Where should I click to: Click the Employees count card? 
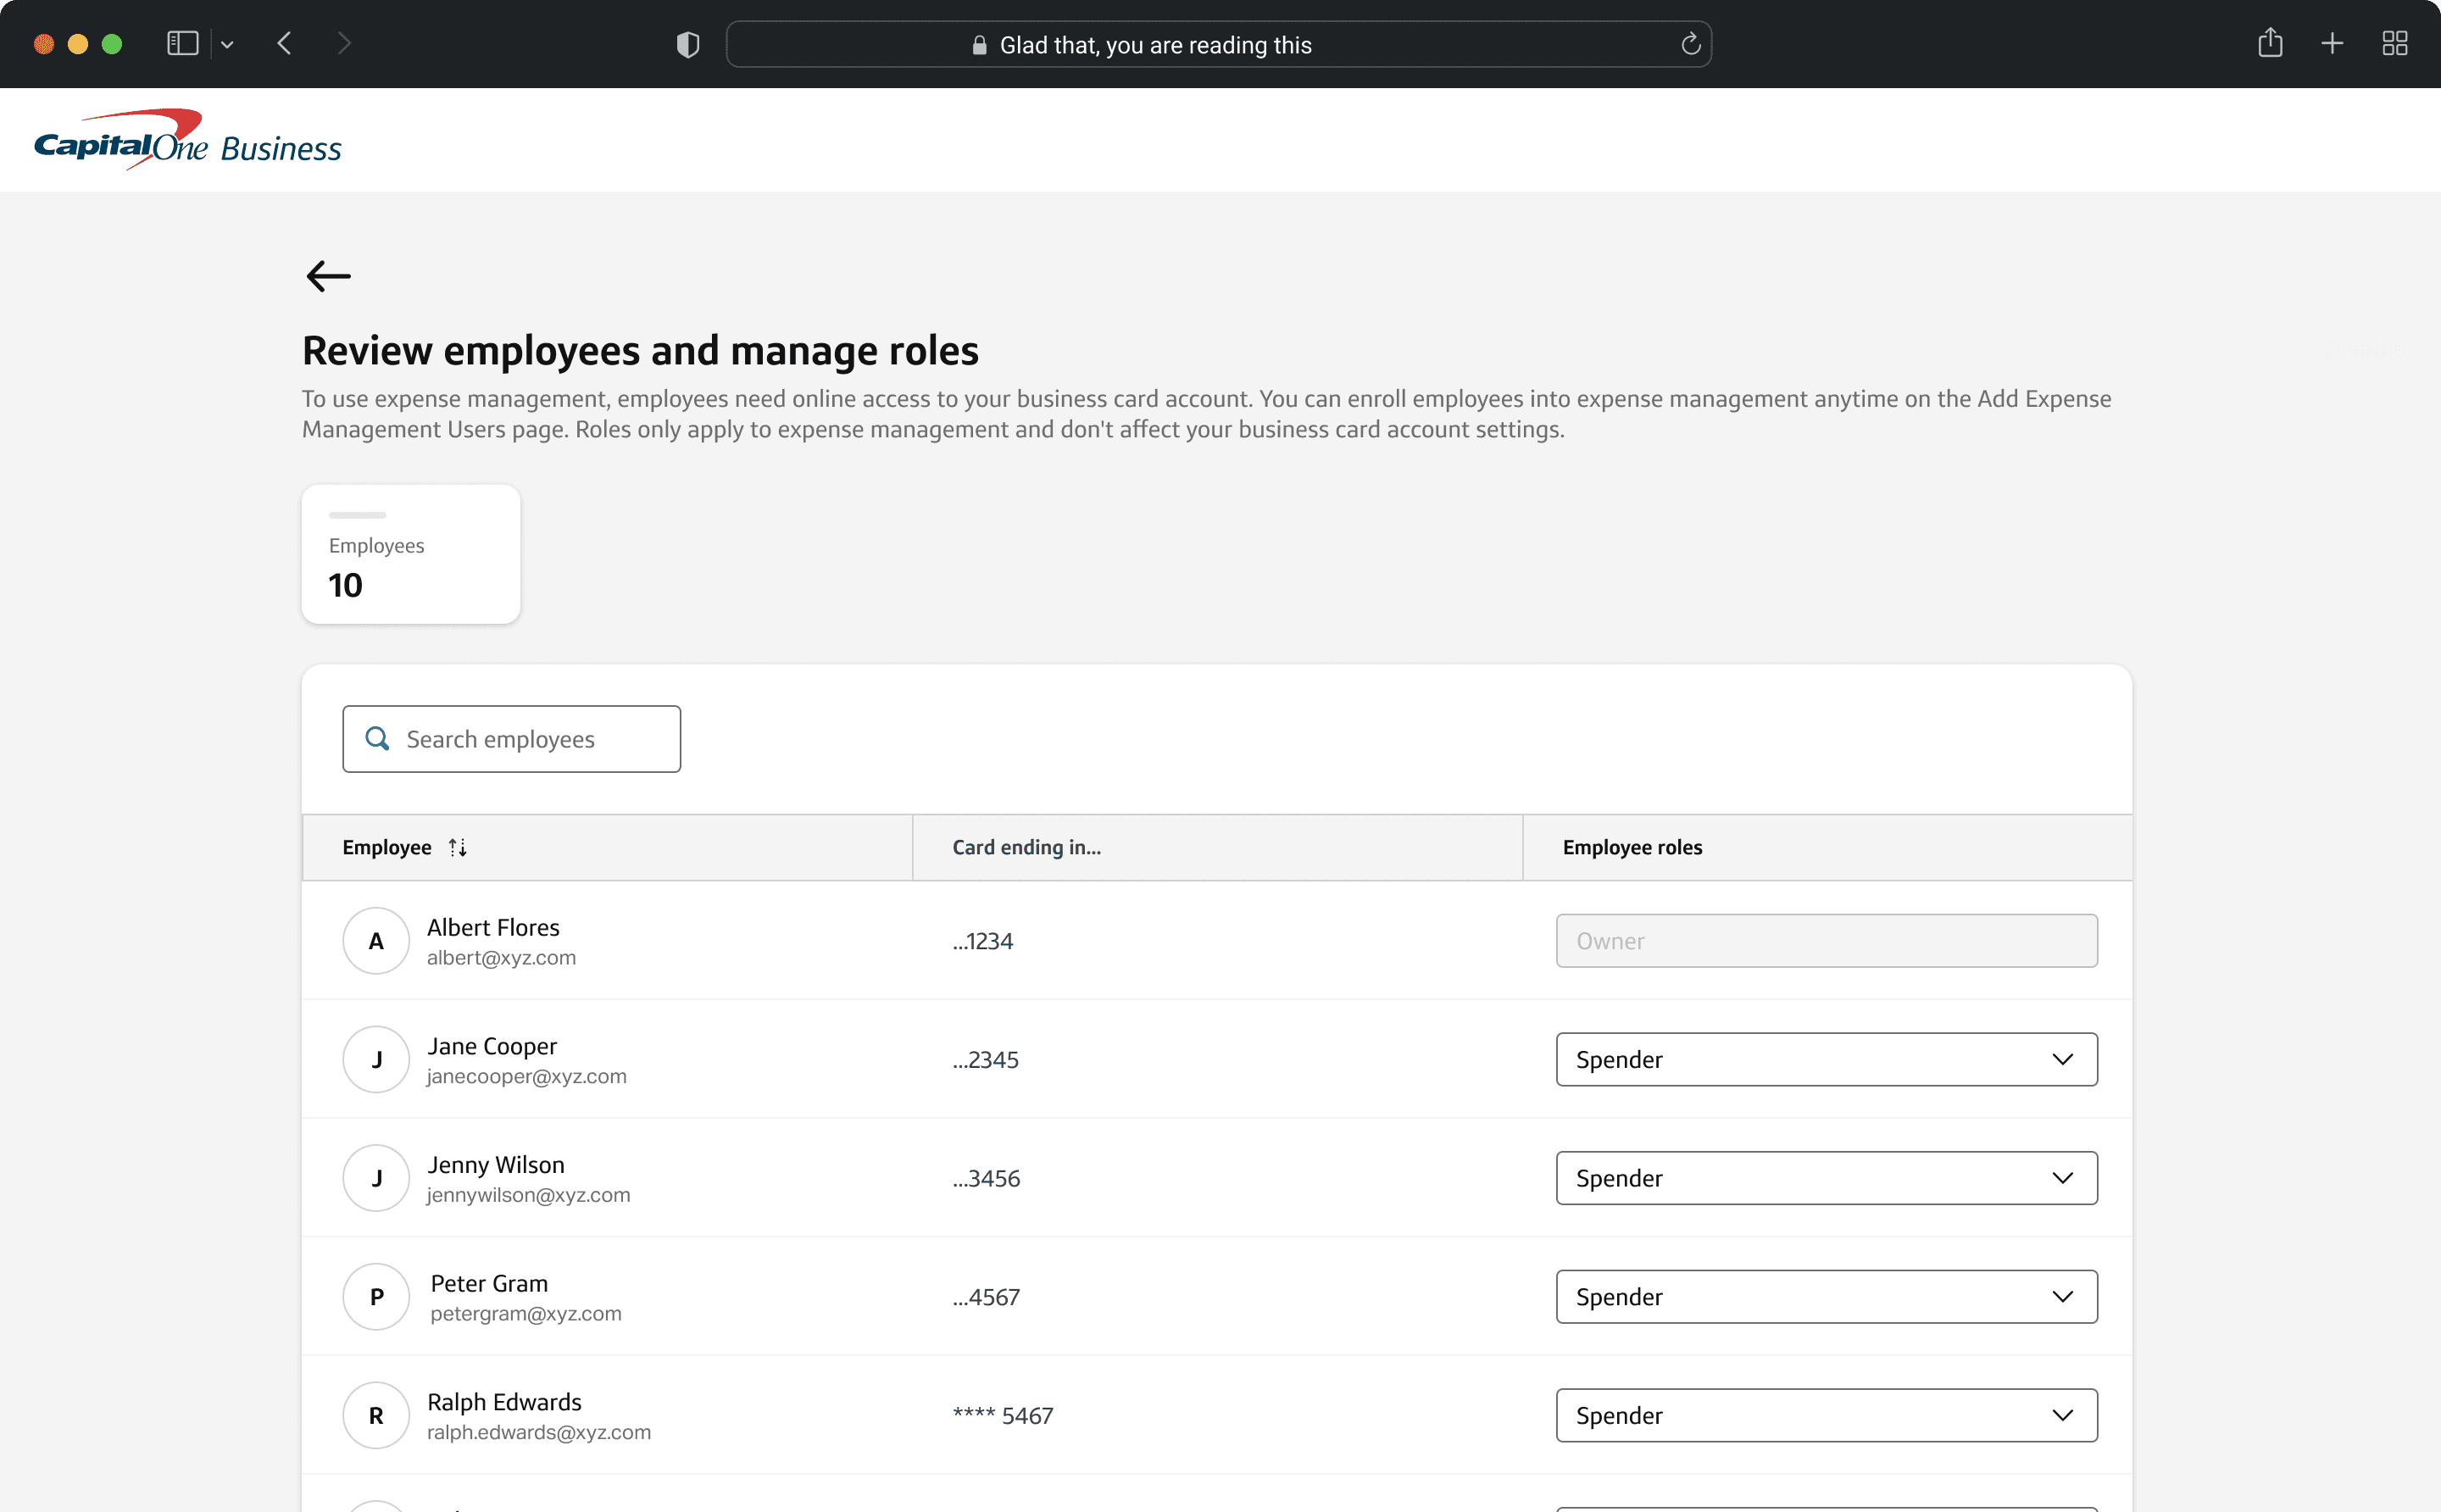410,555
